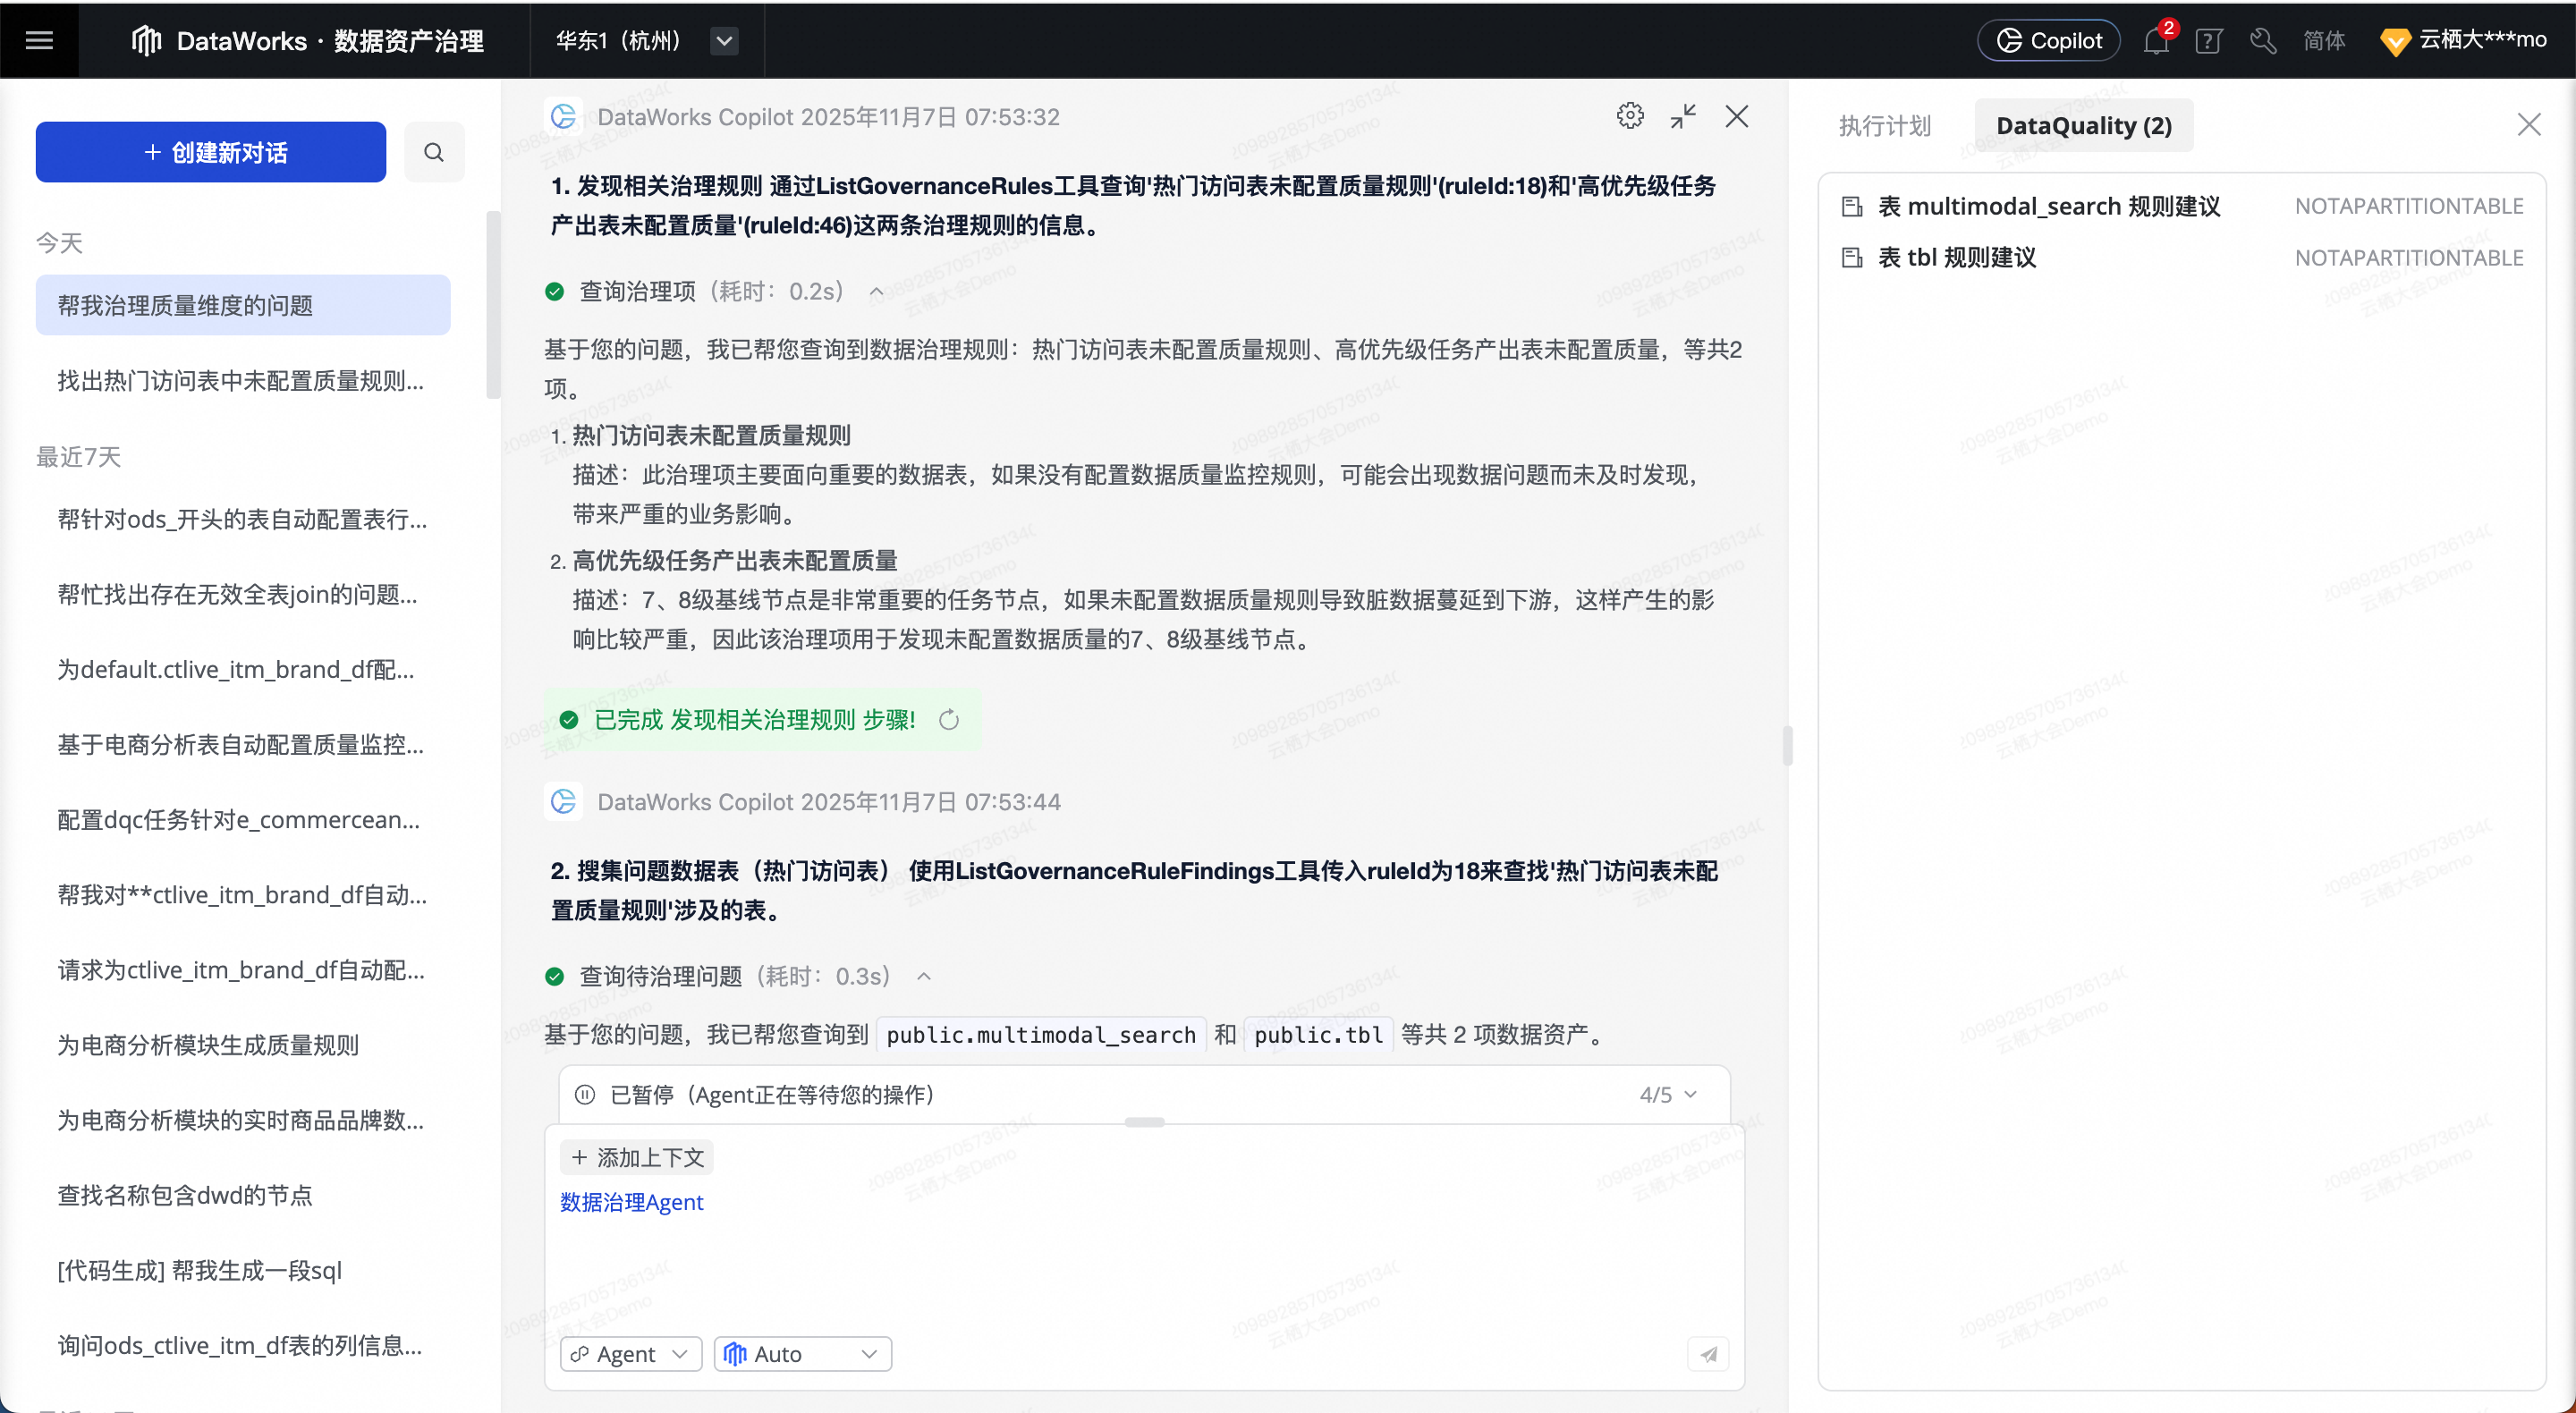Open the help question mark icon

(x=2208, y=41)
